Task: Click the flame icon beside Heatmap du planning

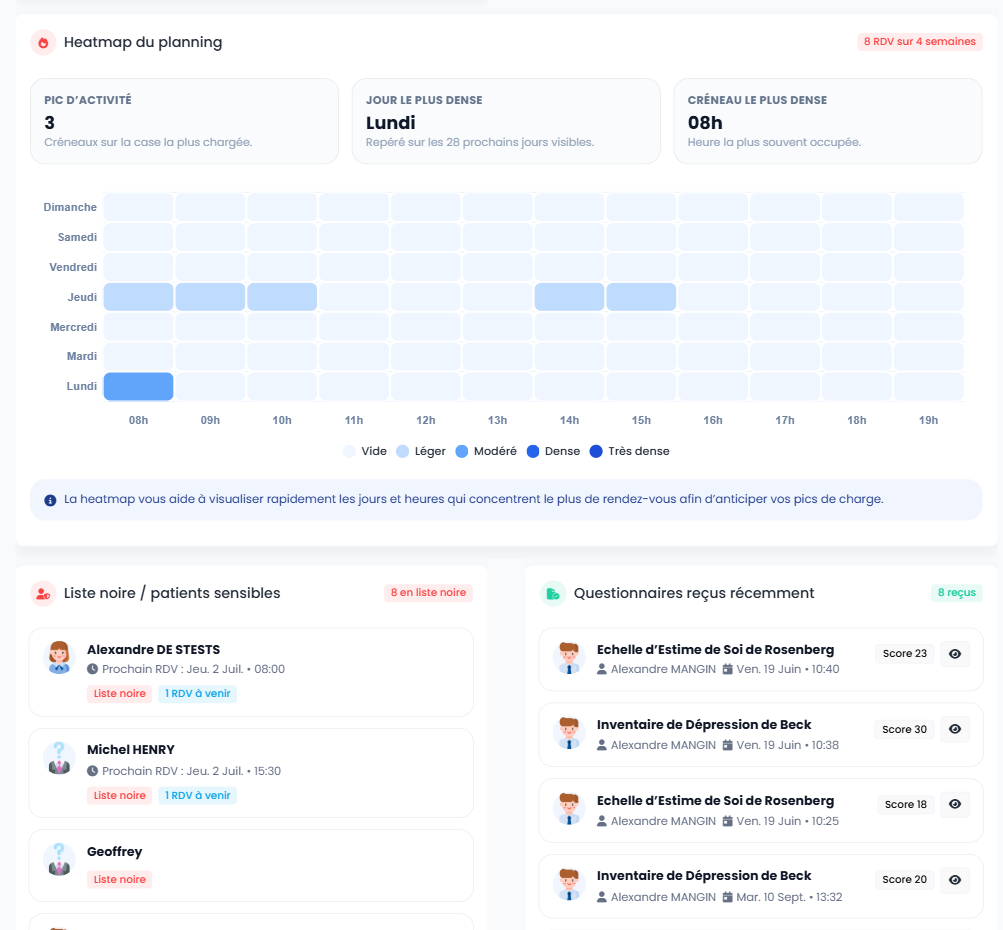Action: coord(43,43)
